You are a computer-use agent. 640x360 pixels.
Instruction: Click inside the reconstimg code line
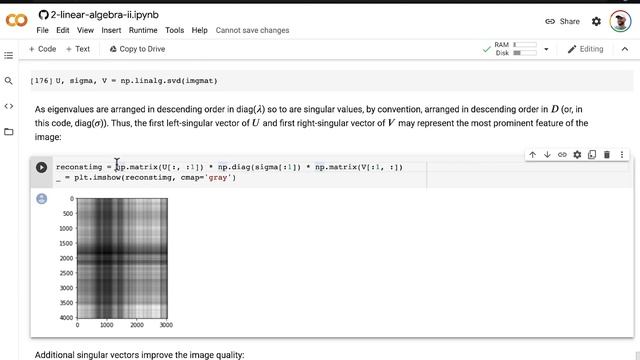[x=229, y=167]
